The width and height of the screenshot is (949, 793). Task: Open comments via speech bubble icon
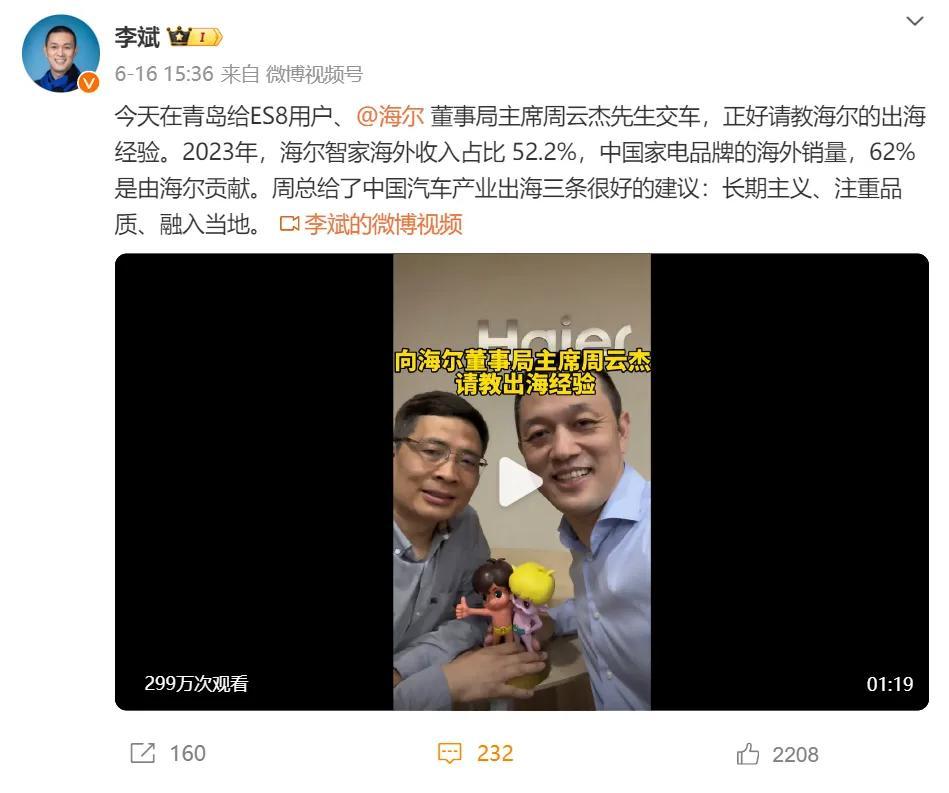(x=450, y=754)
